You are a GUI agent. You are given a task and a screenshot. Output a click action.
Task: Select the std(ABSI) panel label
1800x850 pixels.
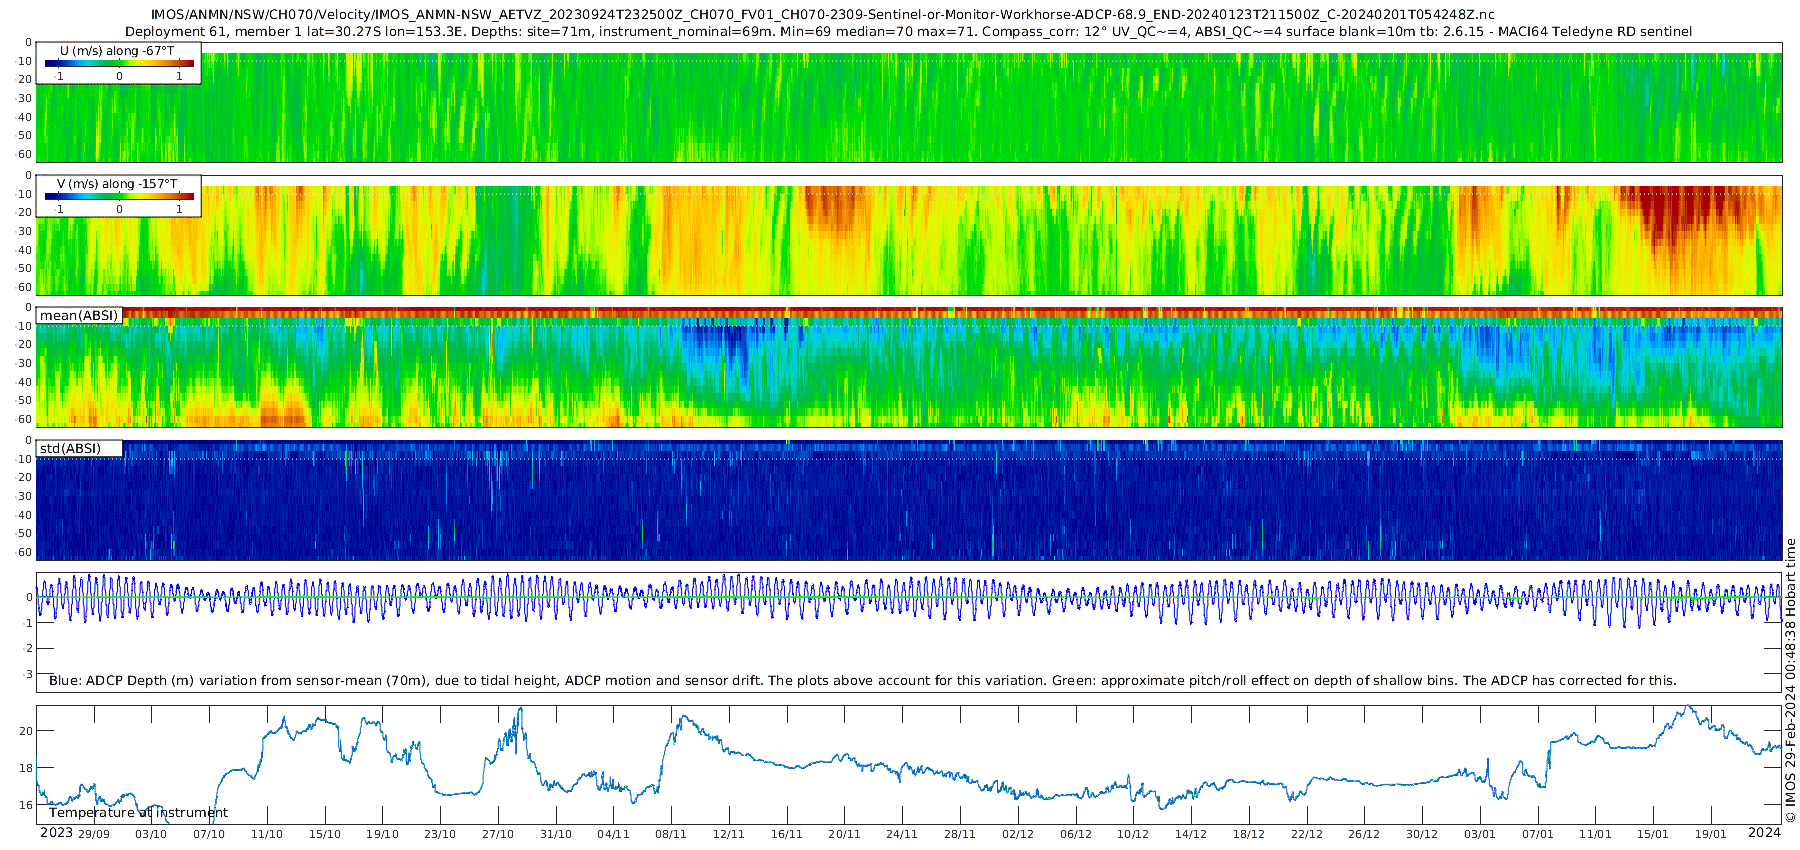(x=79, y=448)
